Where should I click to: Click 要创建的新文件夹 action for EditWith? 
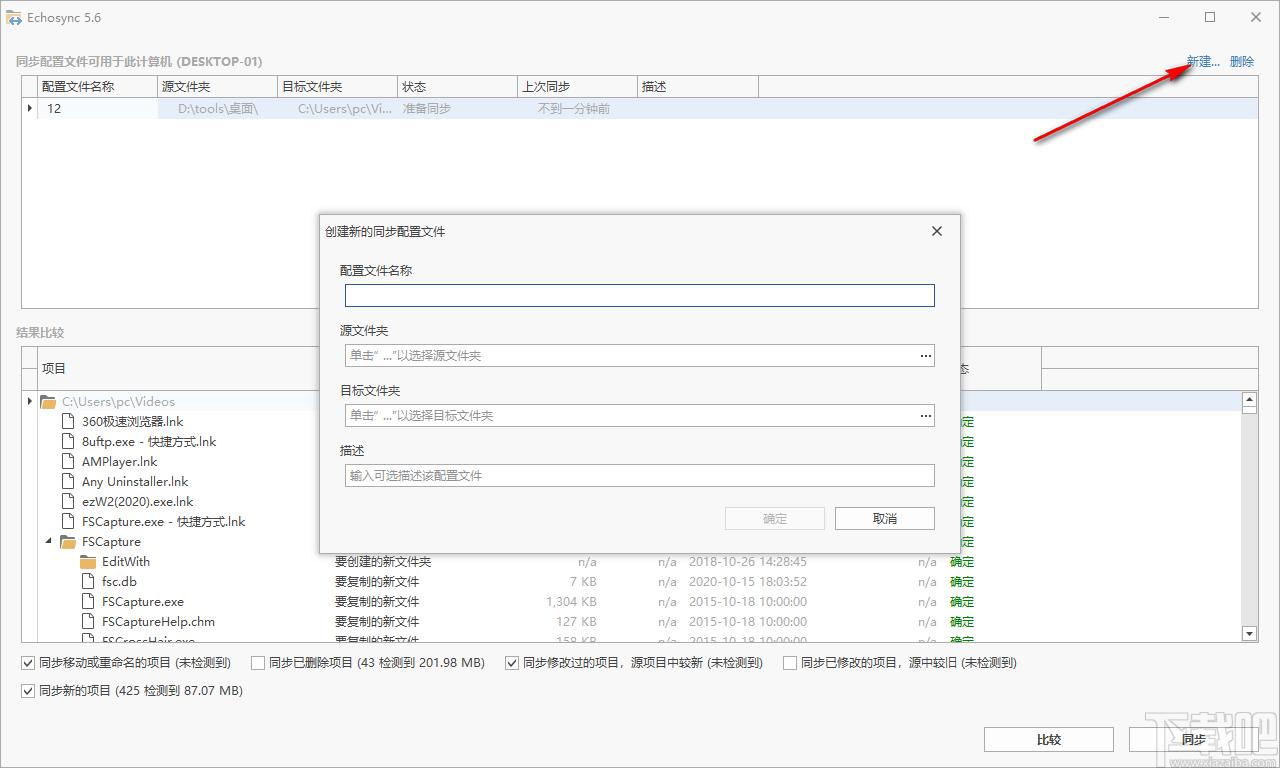[x=383, y=561]
